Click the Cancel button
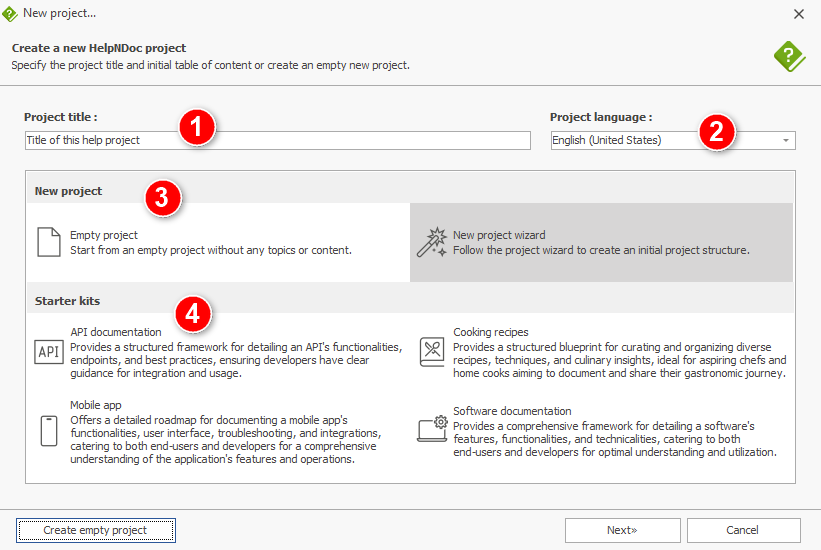Screen dimensions: 821x550 click(744, 530)
